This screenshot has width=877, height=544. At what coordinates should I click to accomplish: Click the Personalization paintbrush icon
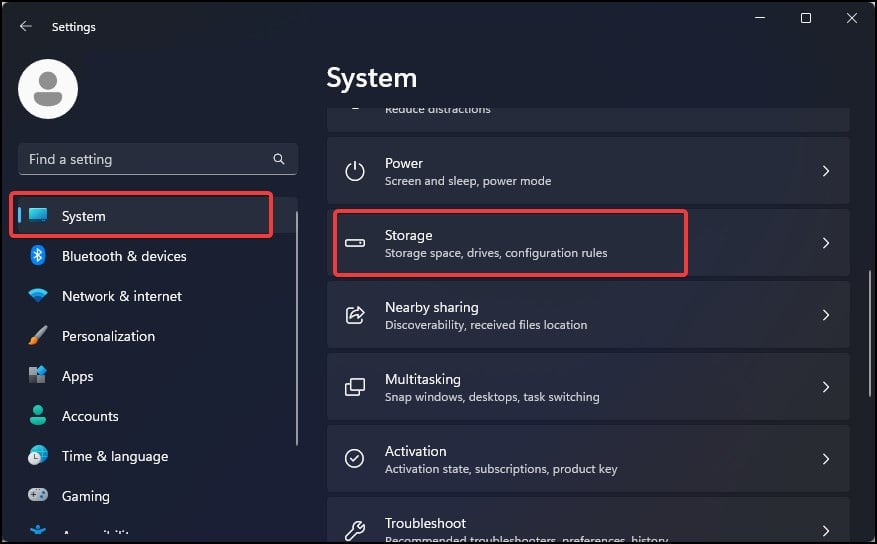coord(38,335)
